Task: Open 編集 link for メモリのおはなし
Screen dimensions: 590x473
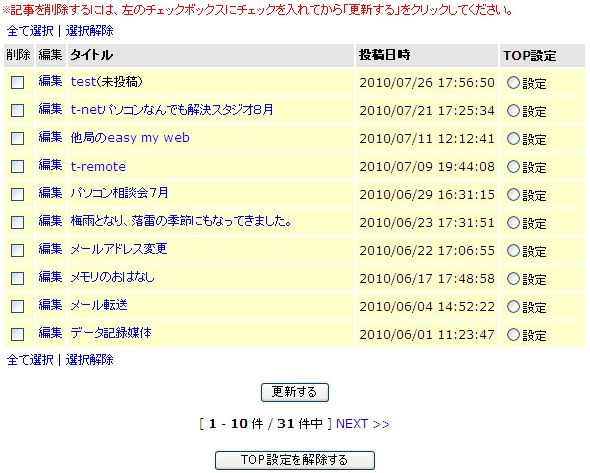Action: (x=50, y=277)
